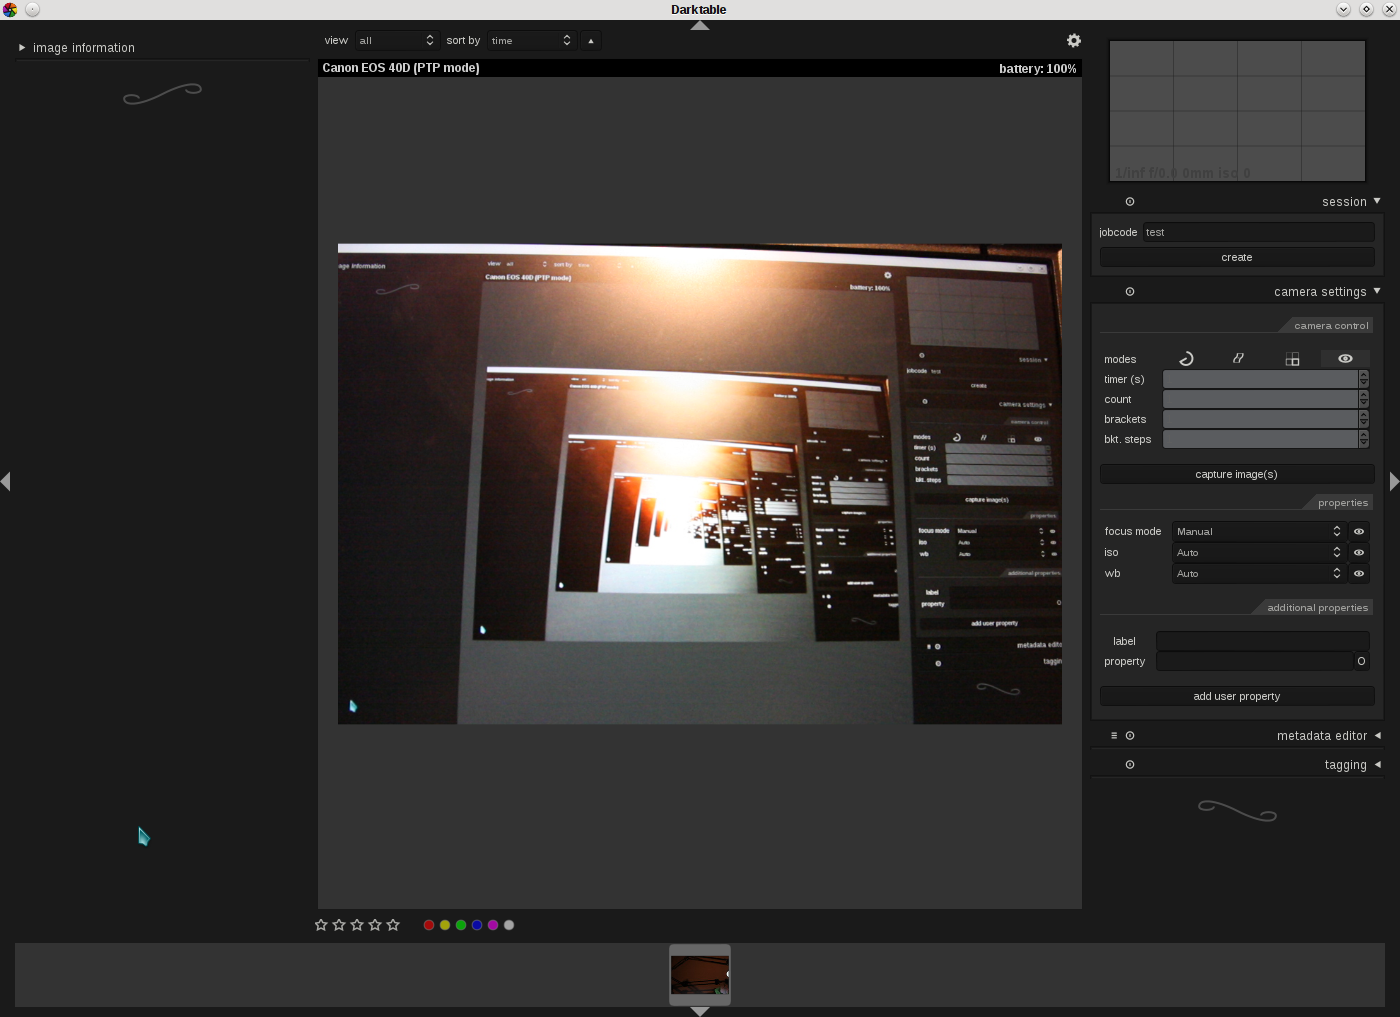Click capture image(s) button

coord(1237,474)
